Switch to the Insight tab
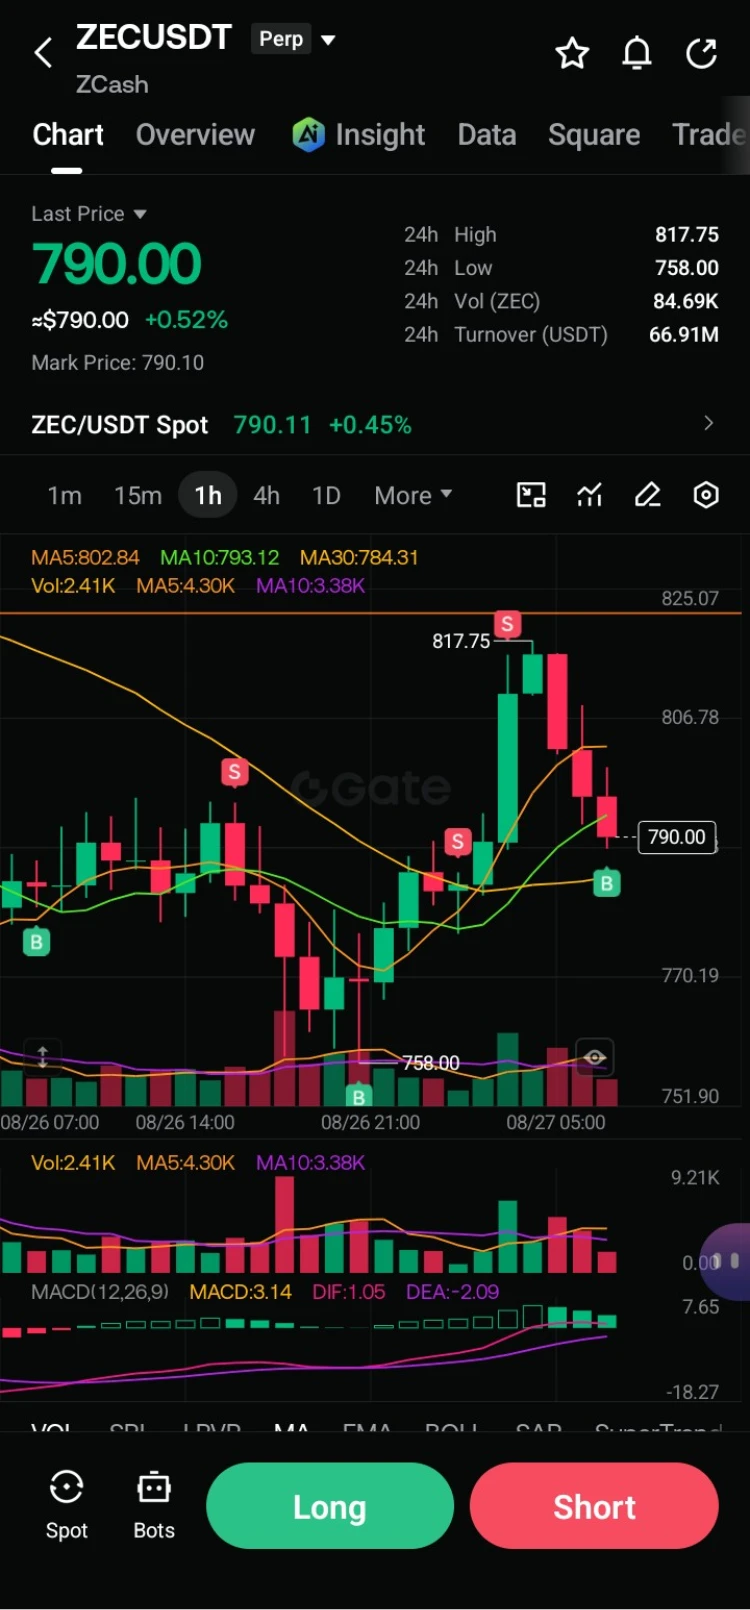 point(380,134)
